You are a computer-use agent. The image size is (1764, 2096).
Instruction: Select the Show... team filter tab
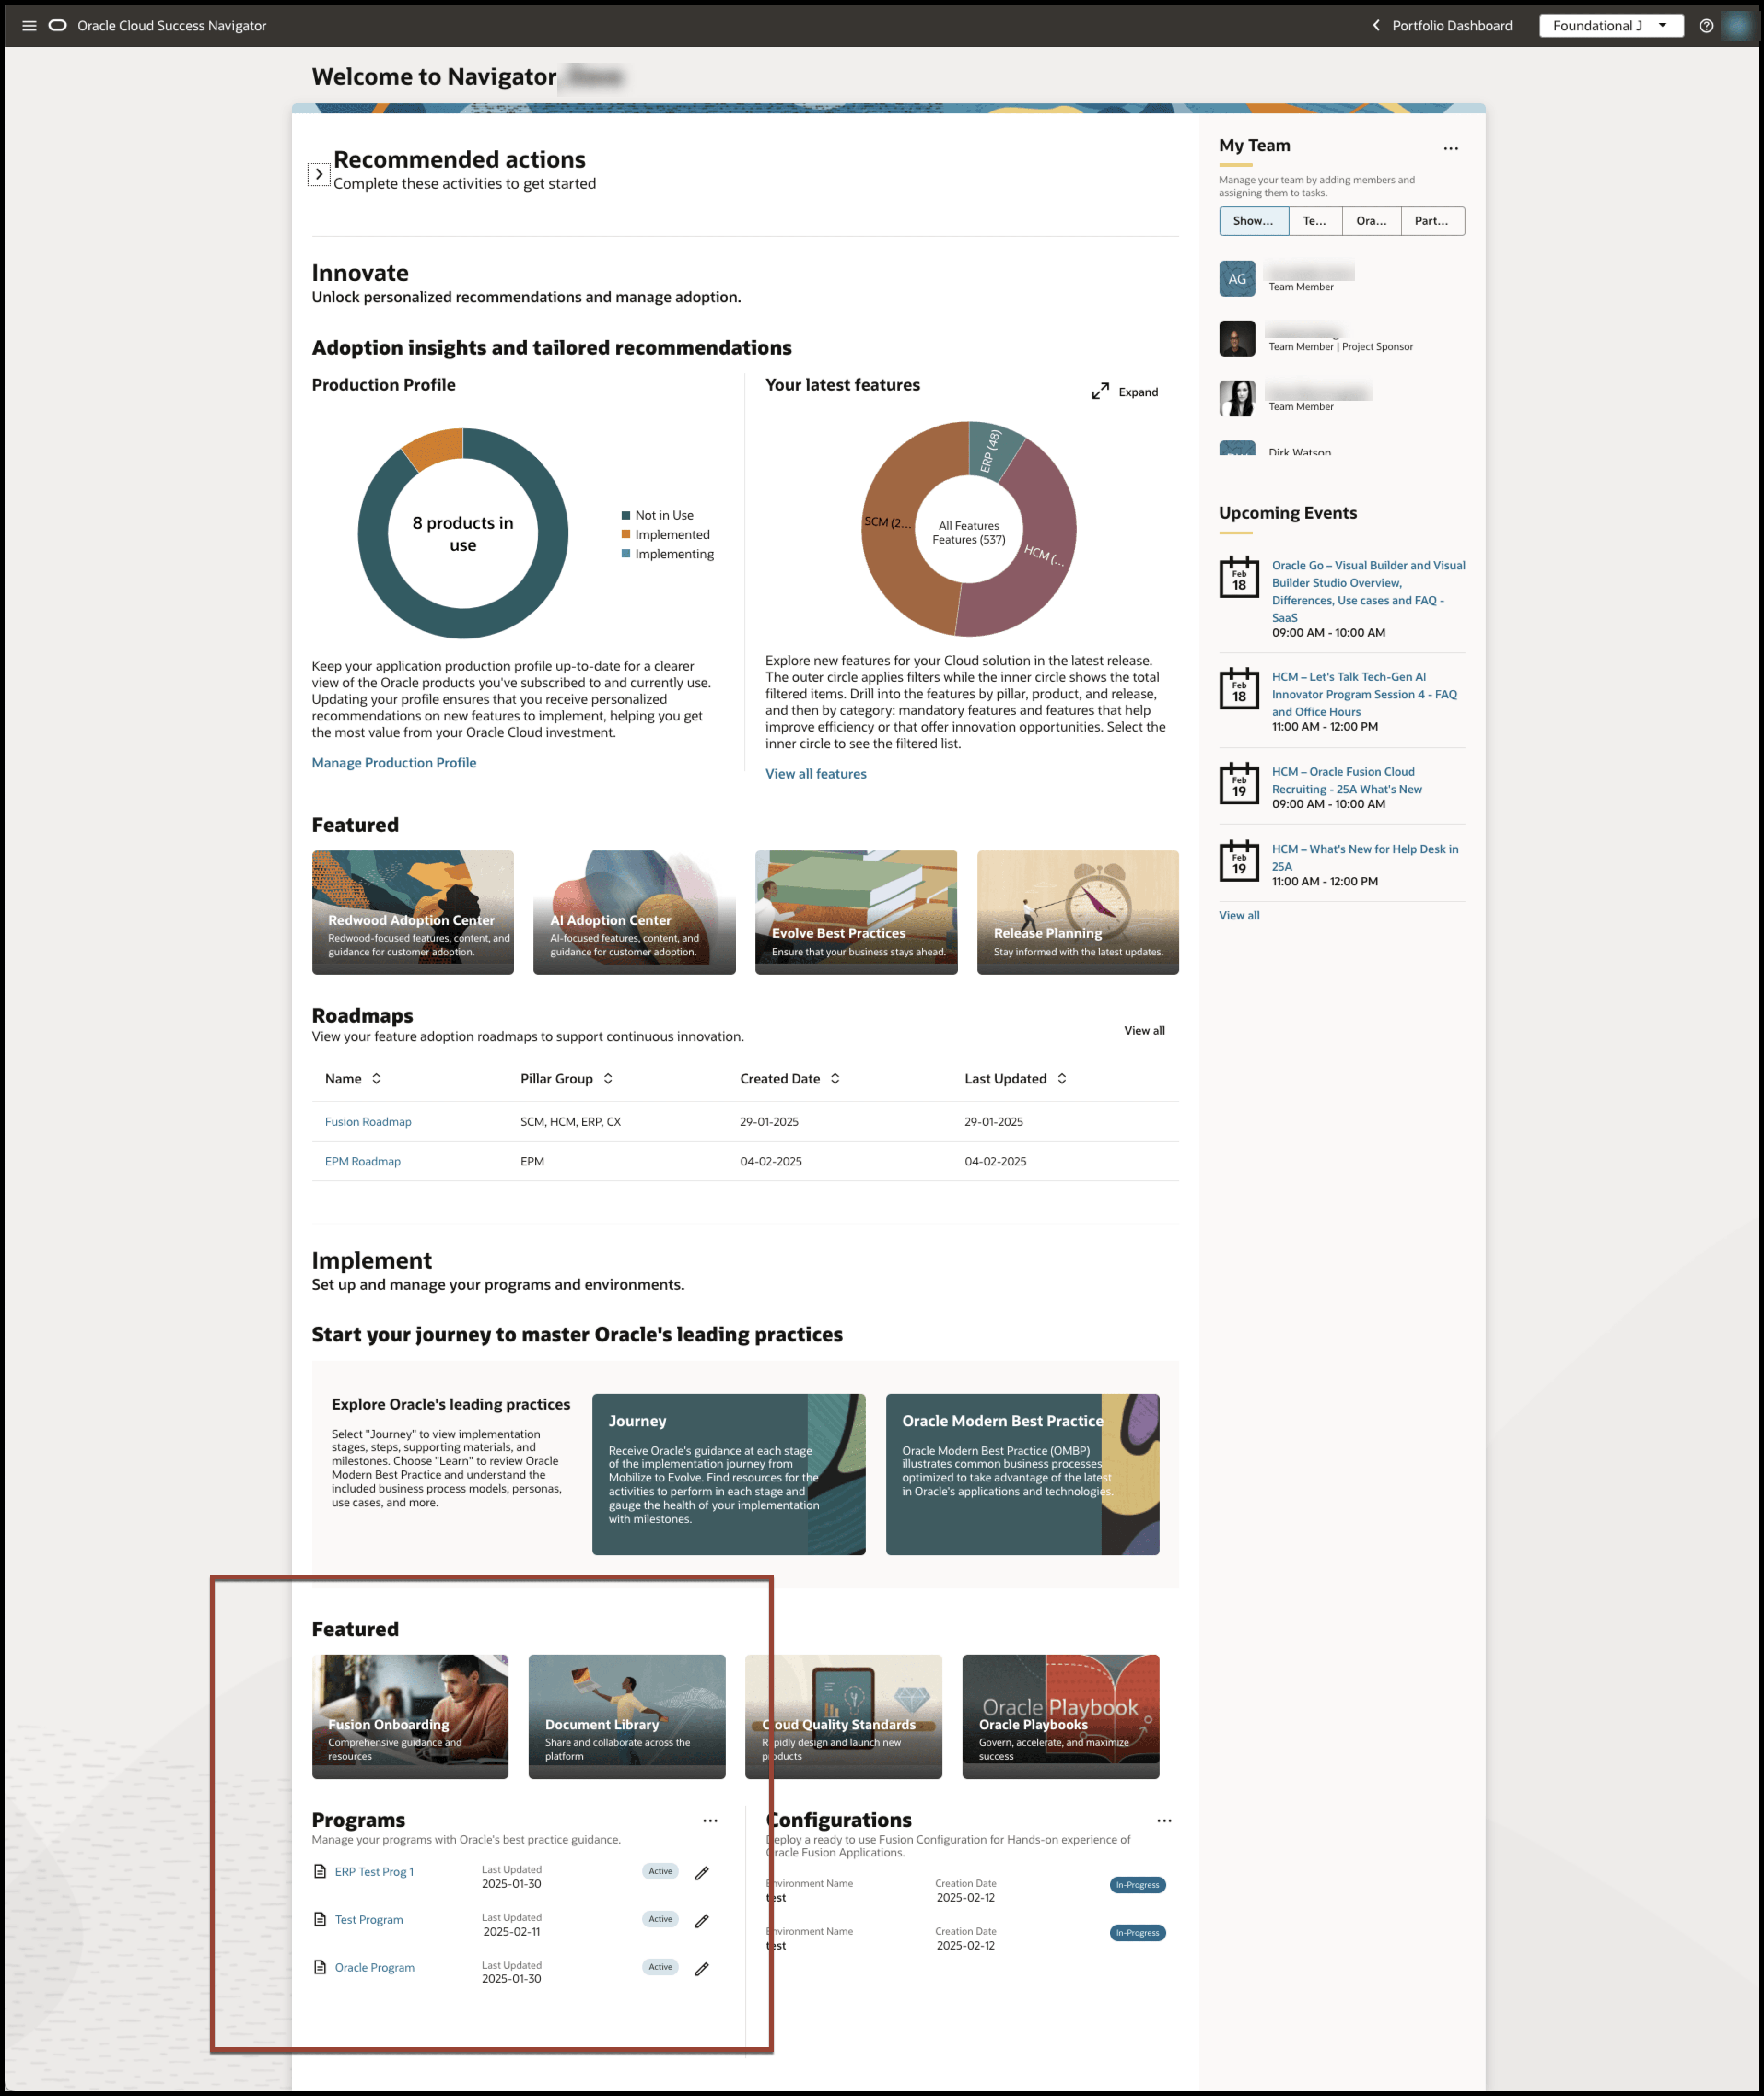pyautogui.click(x=1253, y=221)
